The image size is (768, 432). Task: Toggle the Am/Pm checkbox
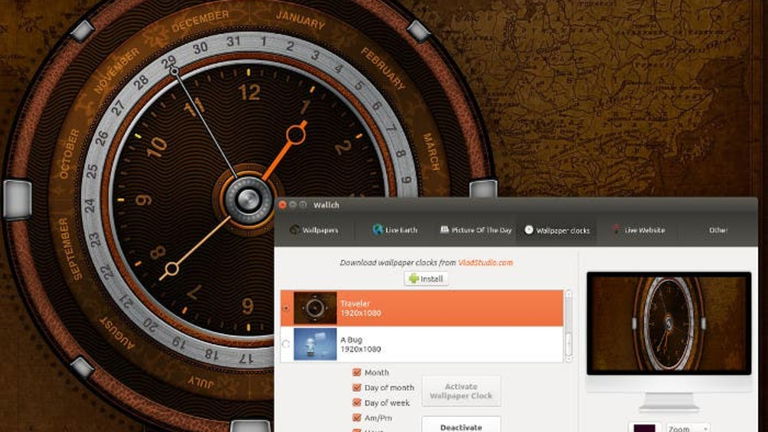coord(357,417)
